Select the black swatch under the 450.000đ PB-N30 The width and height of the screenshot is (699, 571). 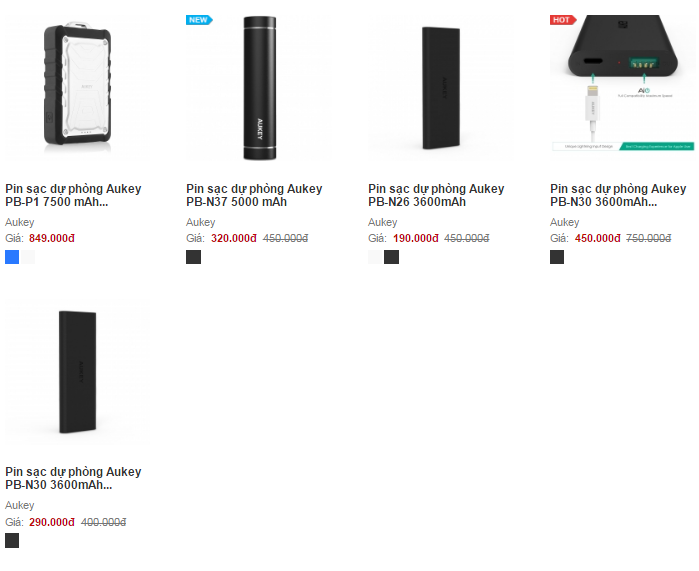(557, 257)
